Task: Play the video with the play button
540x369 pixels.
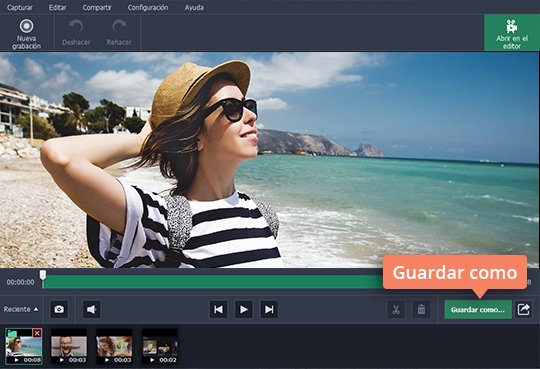Action: pos(243,309)
